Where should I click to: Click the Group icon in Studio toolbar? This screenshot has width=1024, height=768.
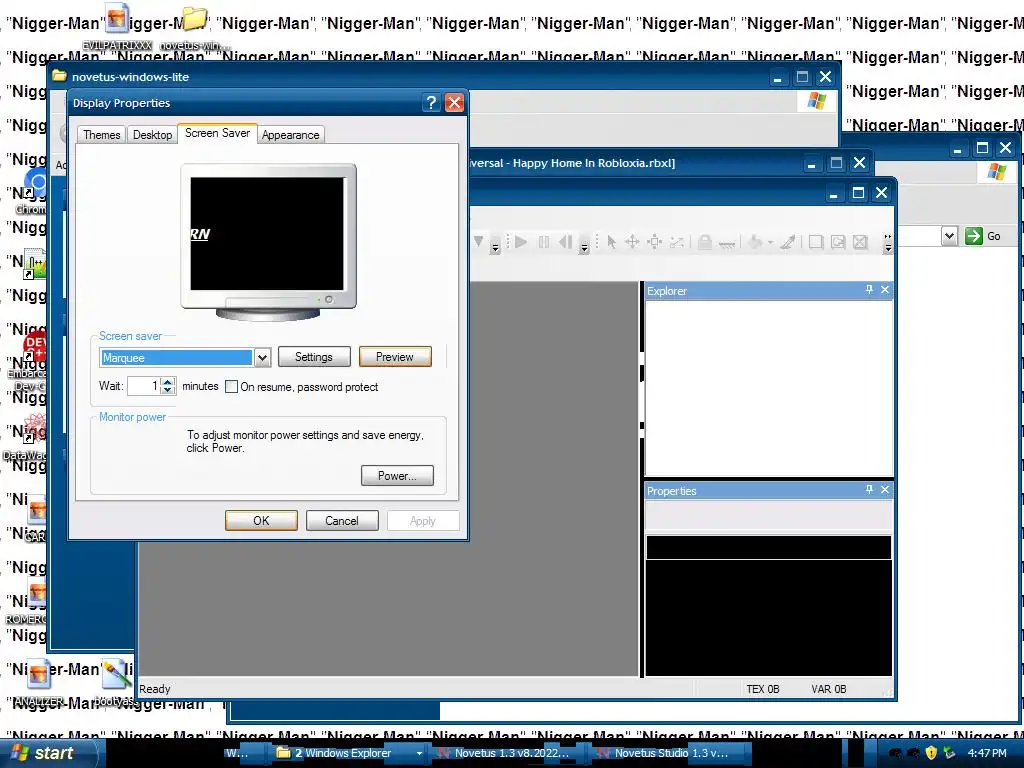[x=816, y=242]
